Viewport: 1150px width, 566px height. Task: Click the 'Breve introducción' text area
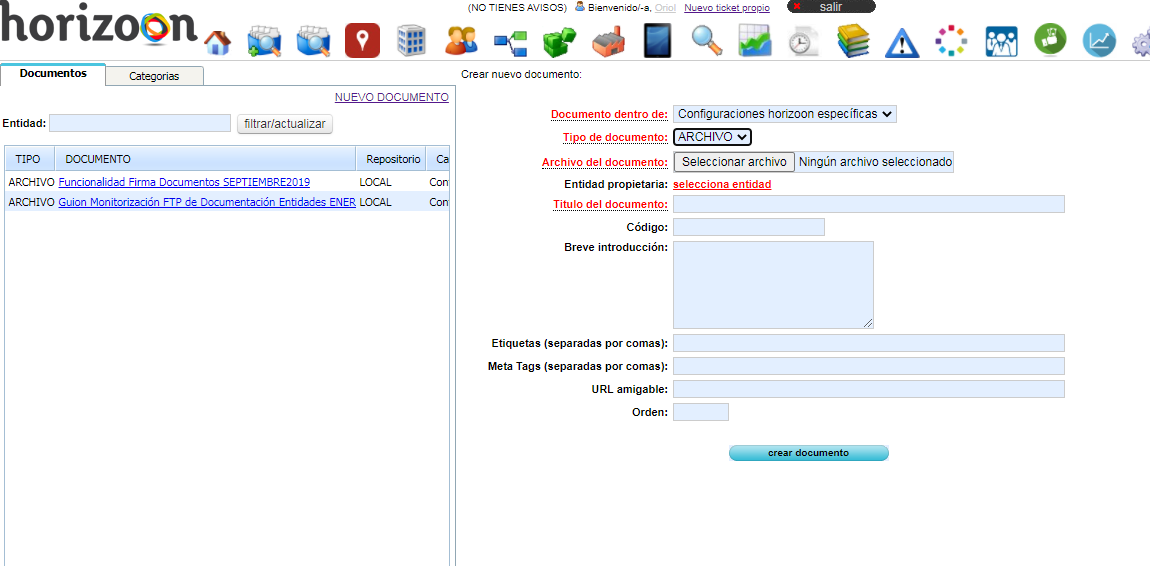point(773,284)
